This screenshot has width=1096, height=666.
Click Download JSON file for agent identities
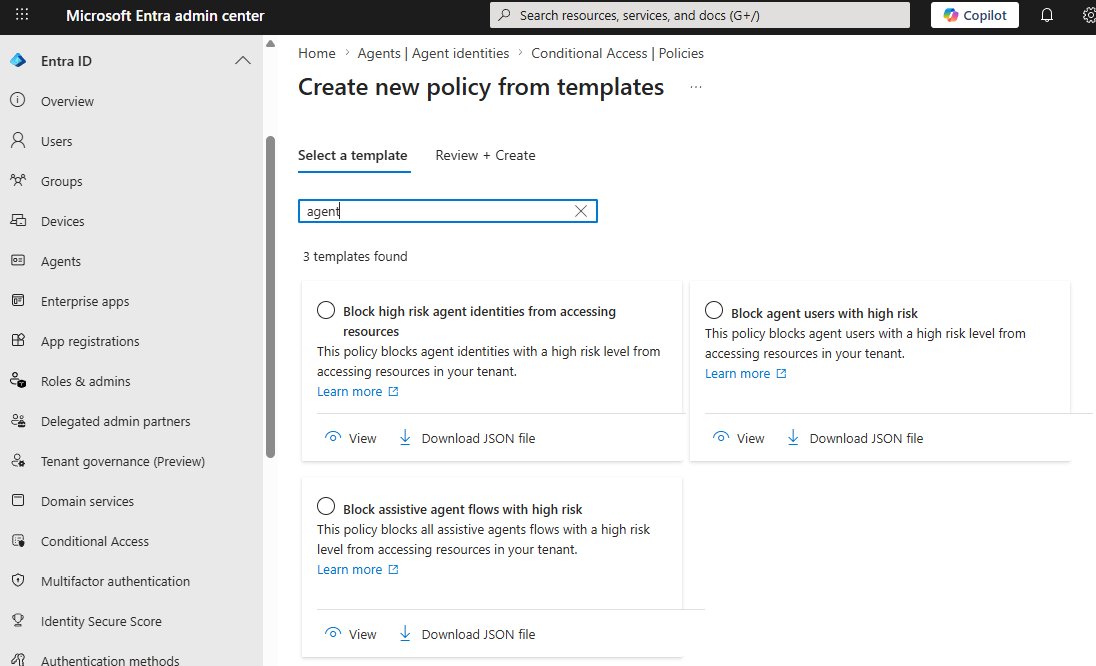(x=478, y=438)
